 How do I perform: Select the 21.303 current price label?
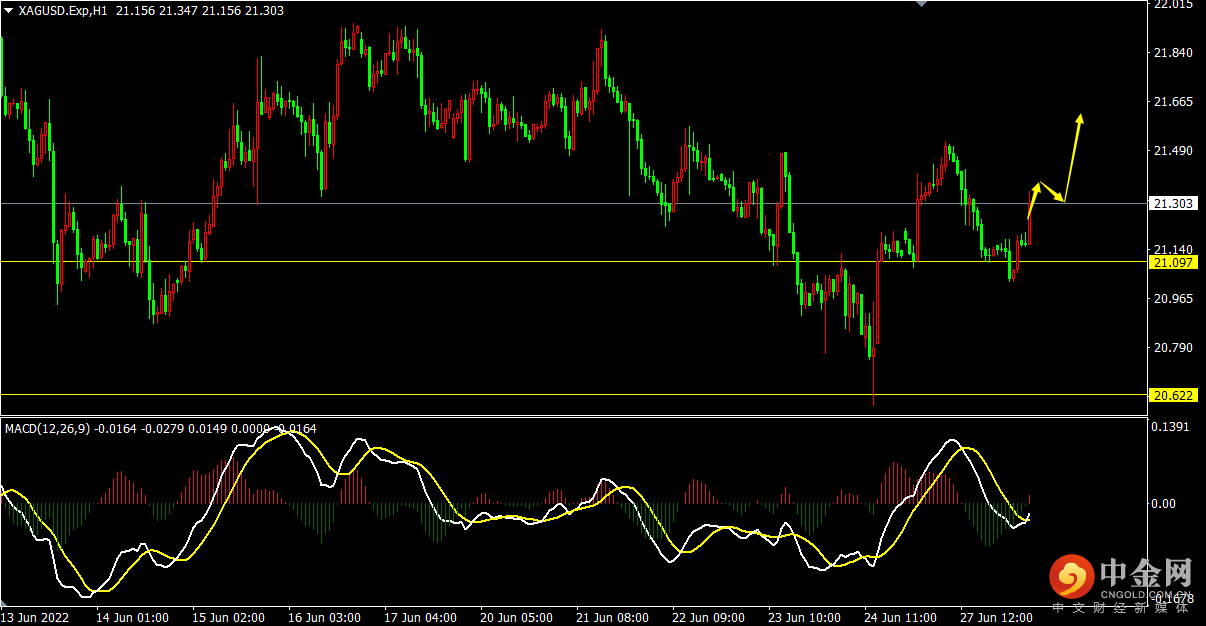1172,203
